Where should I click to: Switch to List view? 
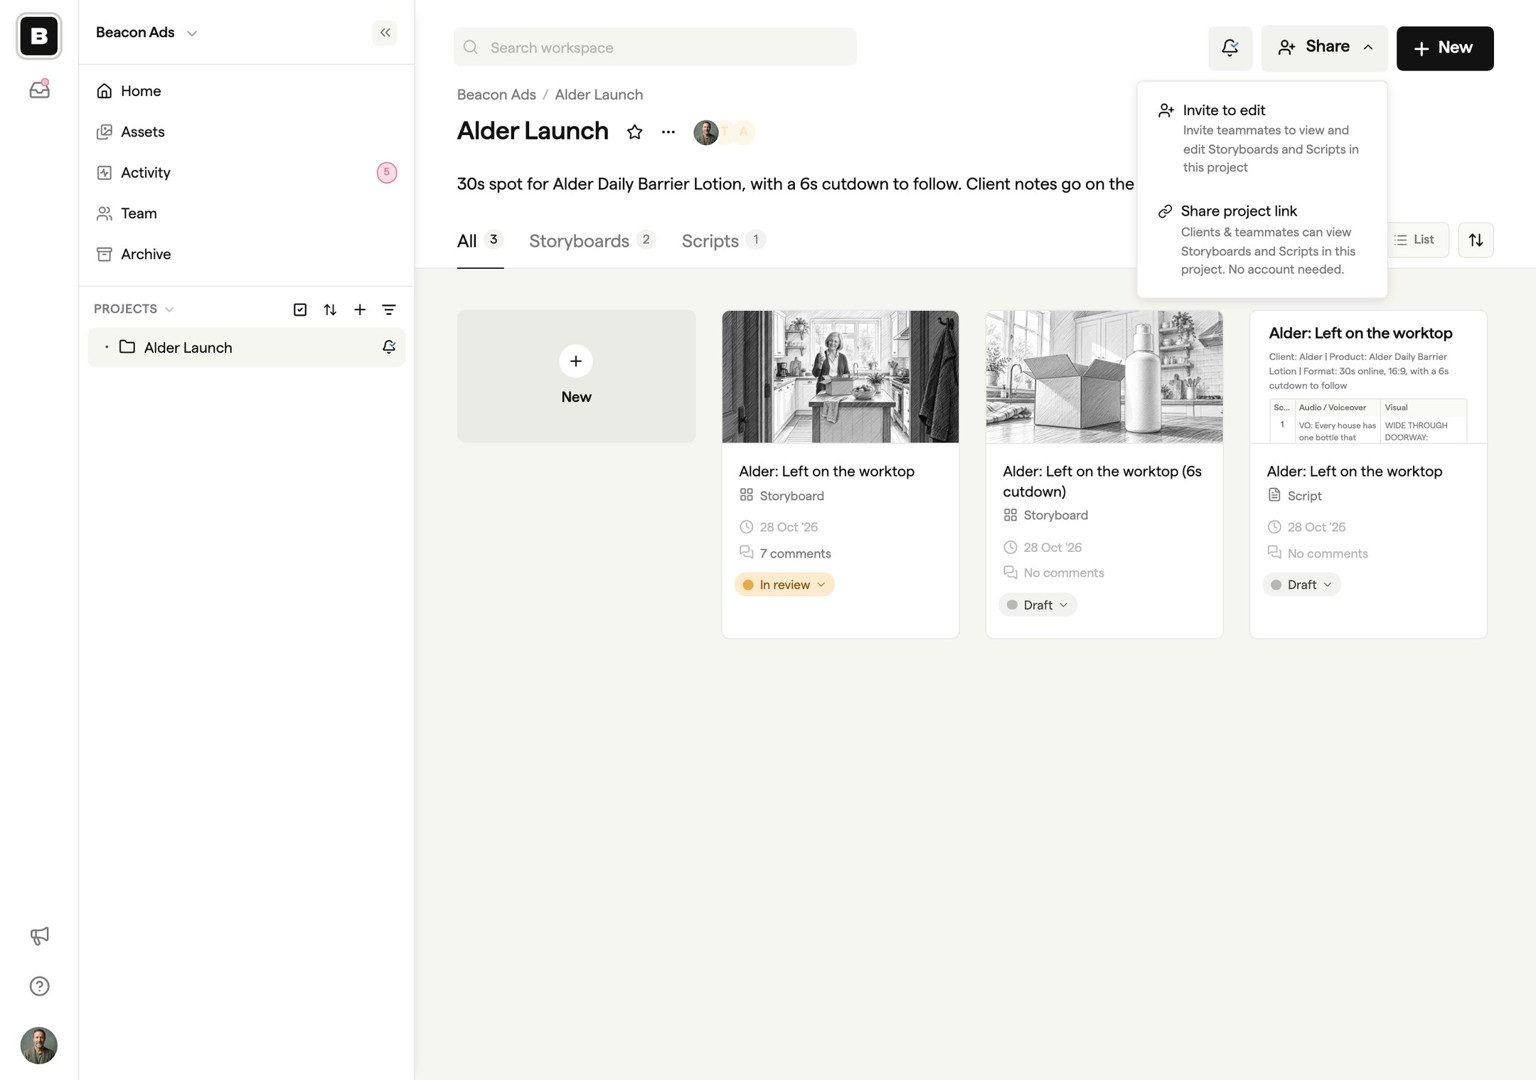tap(1415, 240)
